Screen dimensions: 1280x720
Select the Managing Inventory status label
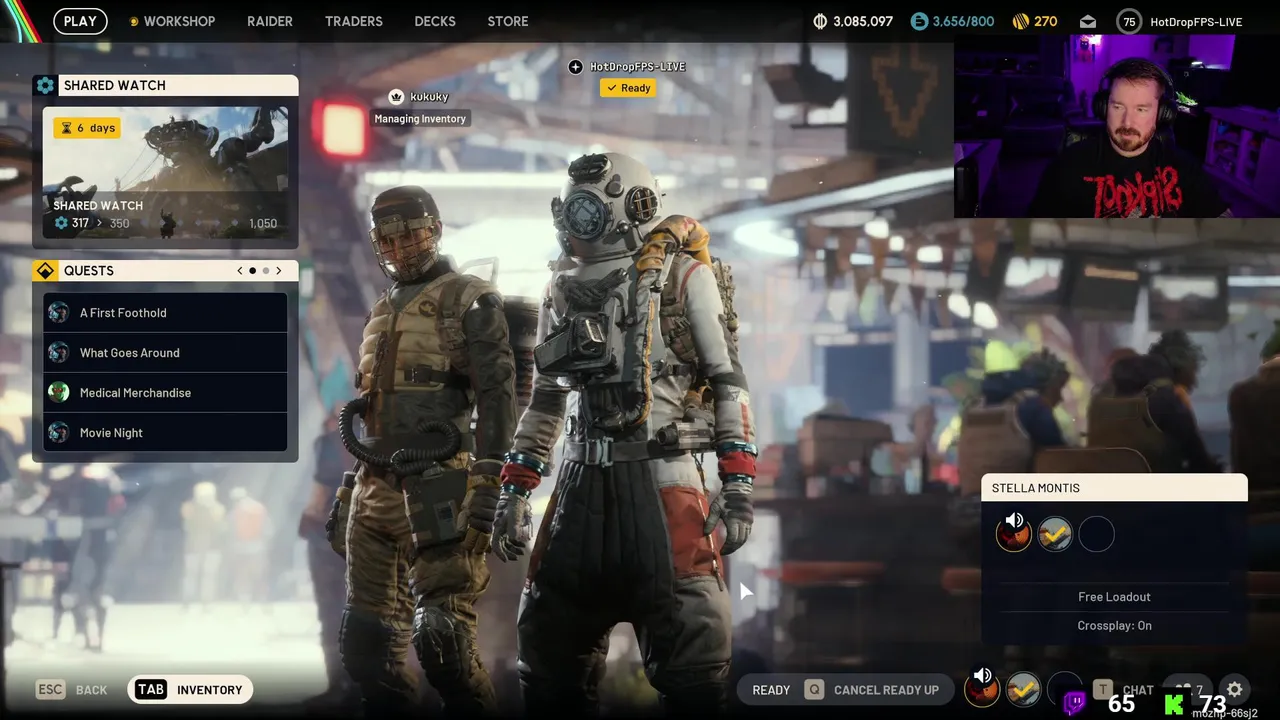pos(420,119)
